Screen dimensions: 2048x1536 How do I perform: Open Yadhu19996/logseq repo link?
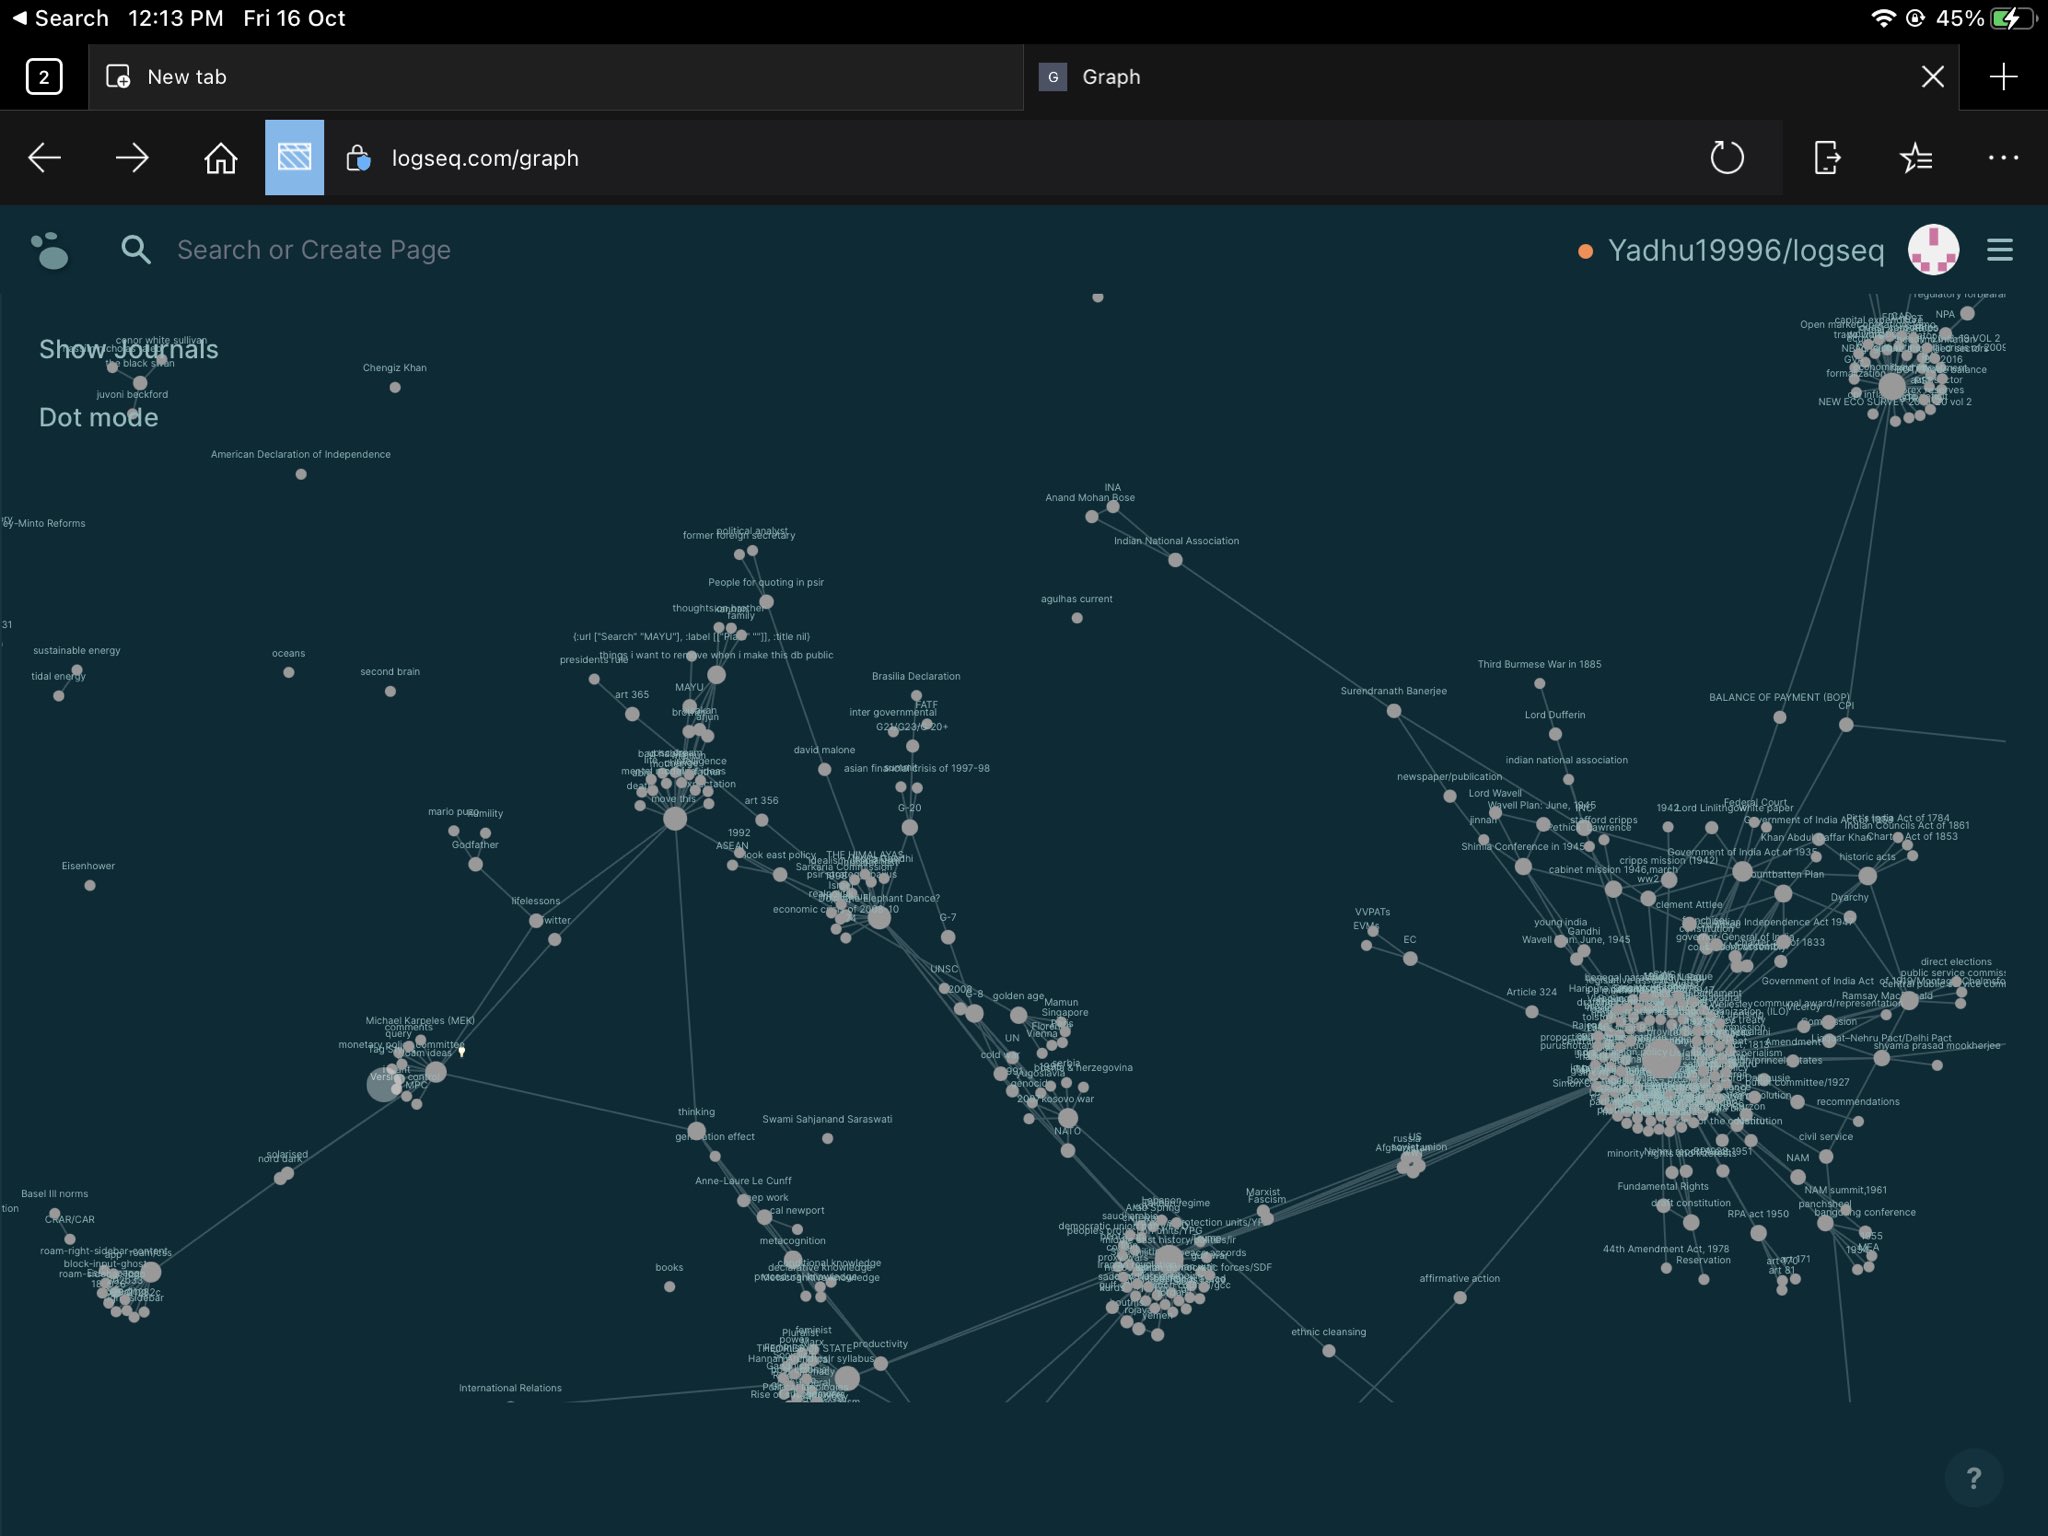[x=1745, y=250]
